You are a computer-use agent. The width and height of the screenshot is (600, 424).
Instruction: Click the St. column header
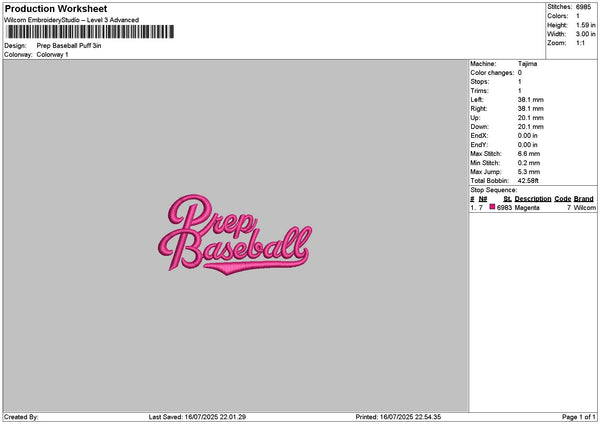point(507,199)
